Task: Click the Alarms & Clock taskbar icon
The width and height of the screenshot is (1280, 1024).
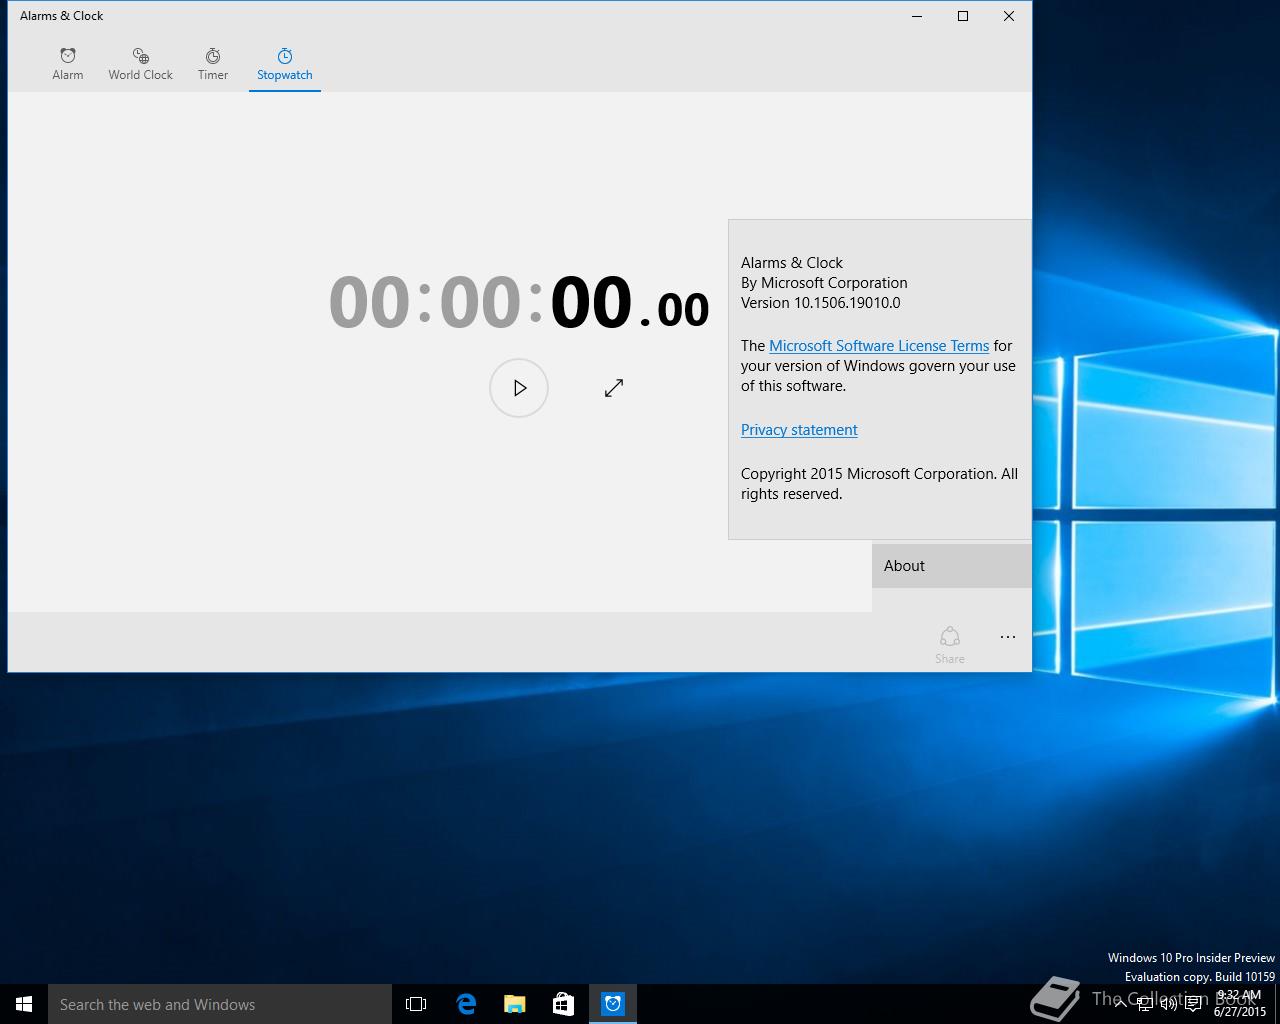Action: tap(613, 1004)
